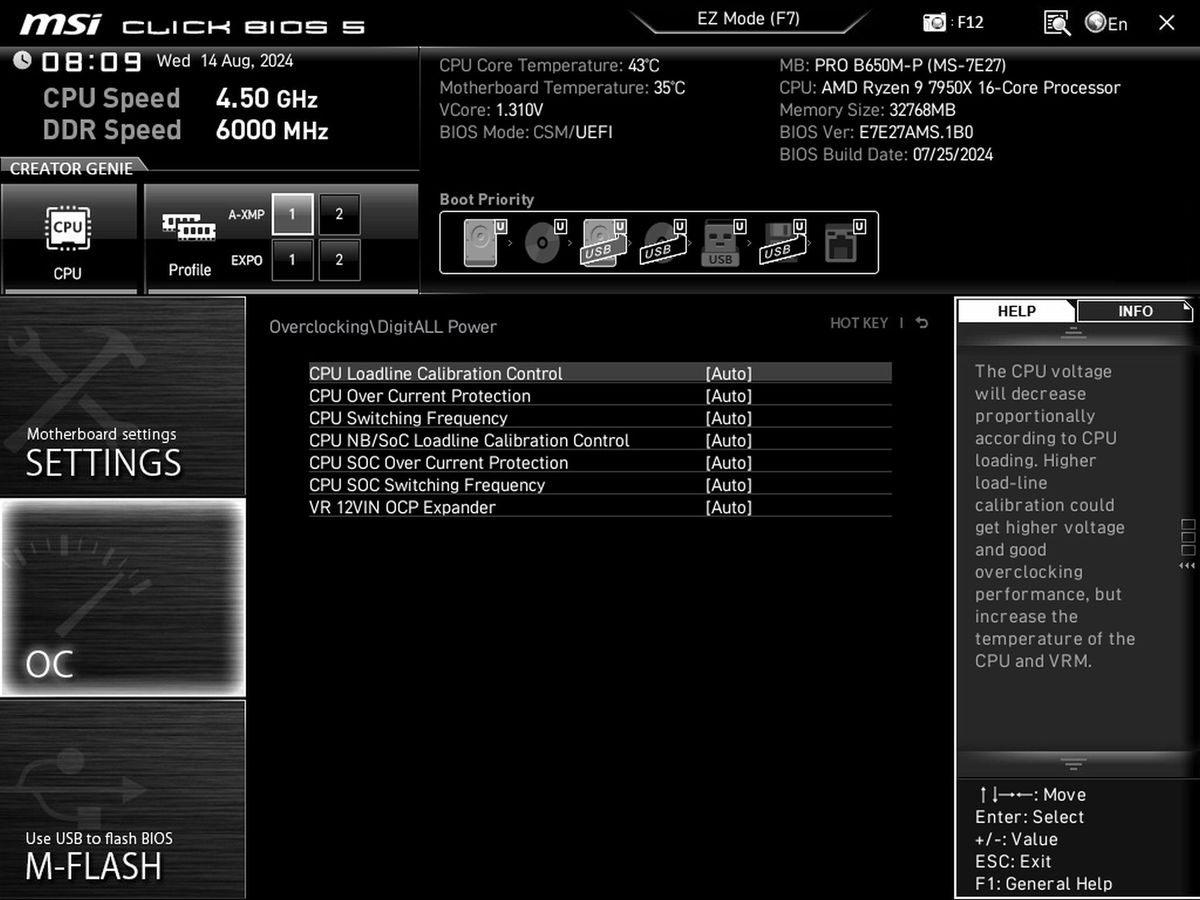Image resolution: width=1200 pixels, height=900 pixels.
Task: Change language via the globe En icon
Action: pos(1106,22)
